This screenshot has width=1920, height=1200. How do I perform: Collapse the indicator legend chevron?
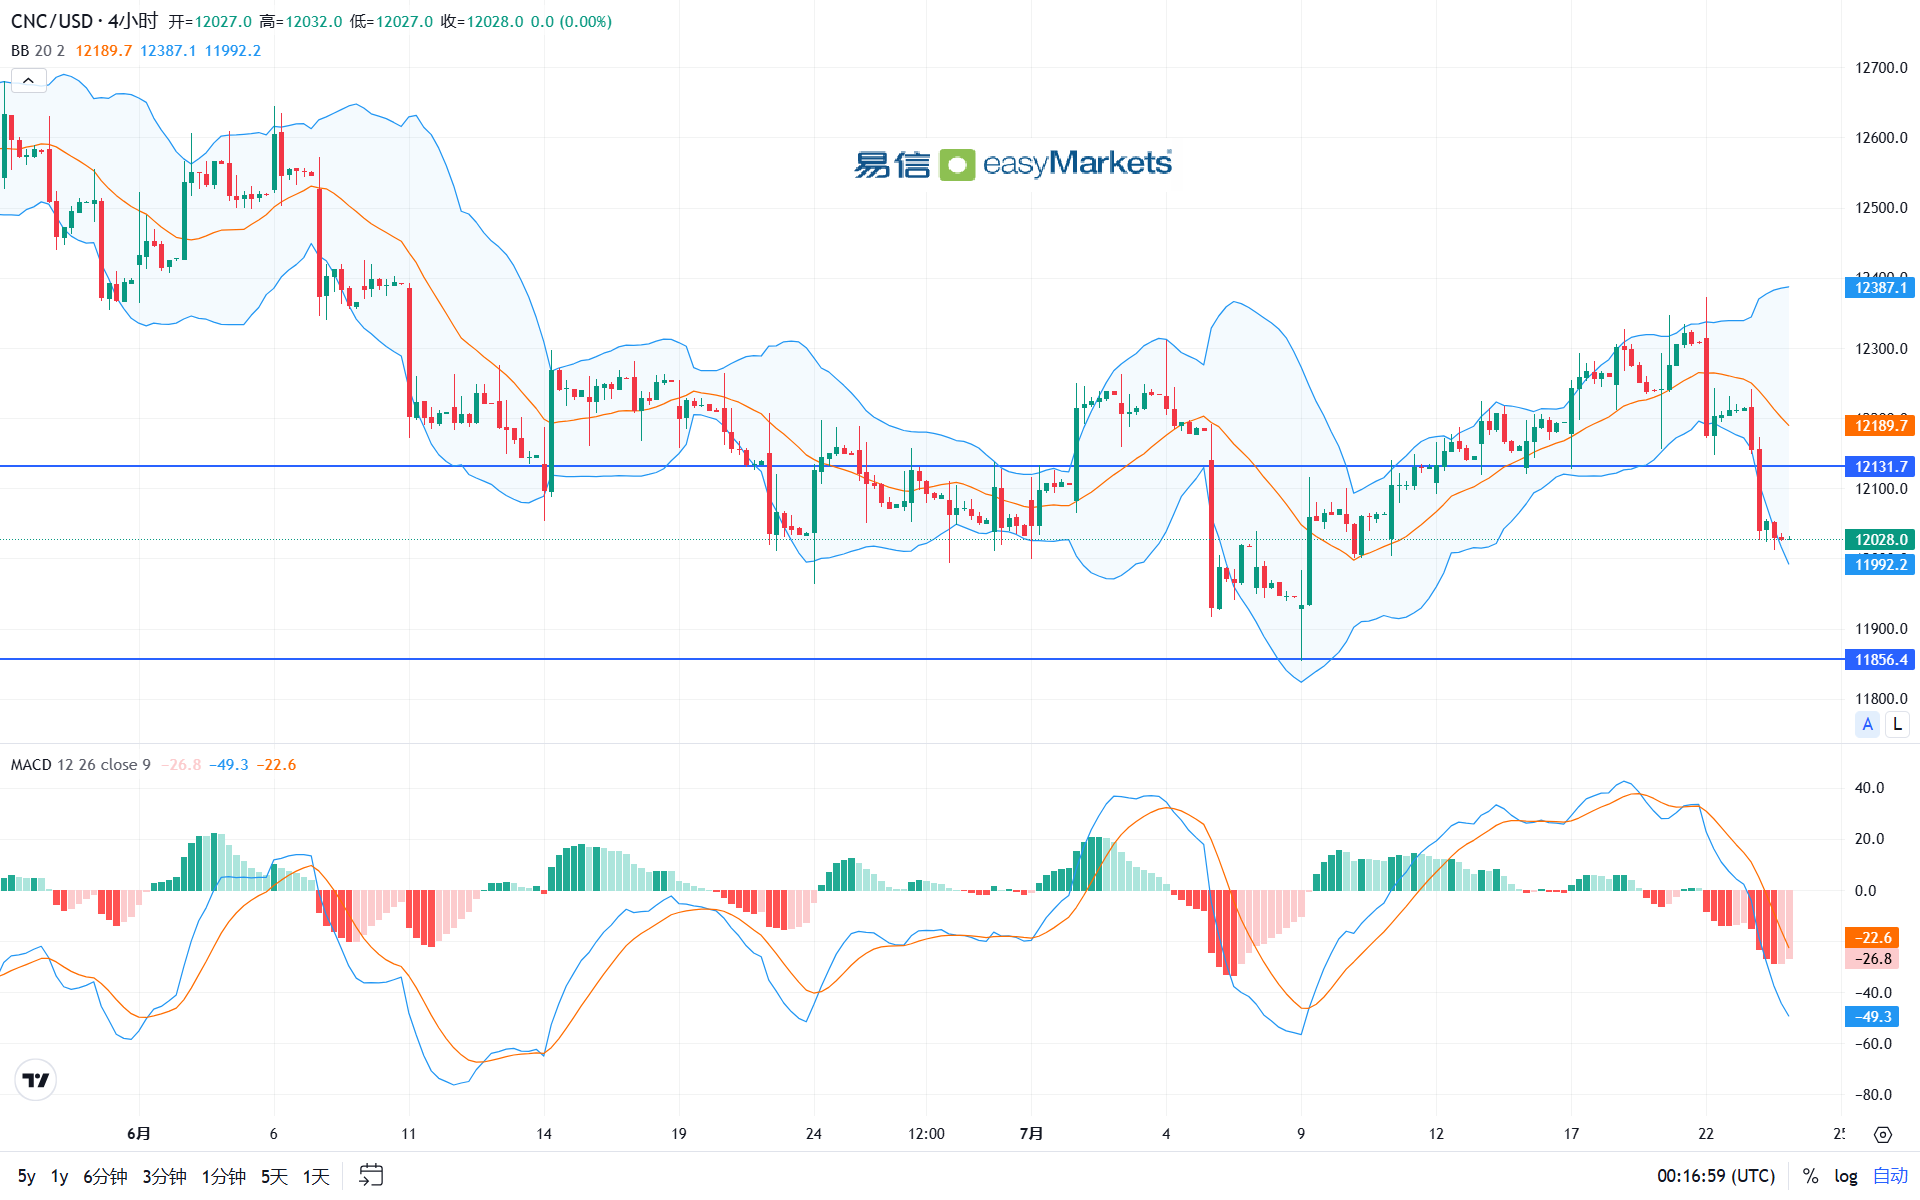pos(28,80)
